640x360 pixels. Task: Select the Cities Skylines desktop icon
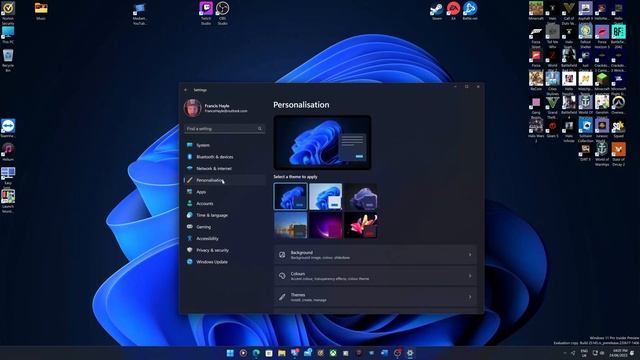pos(552,83)
